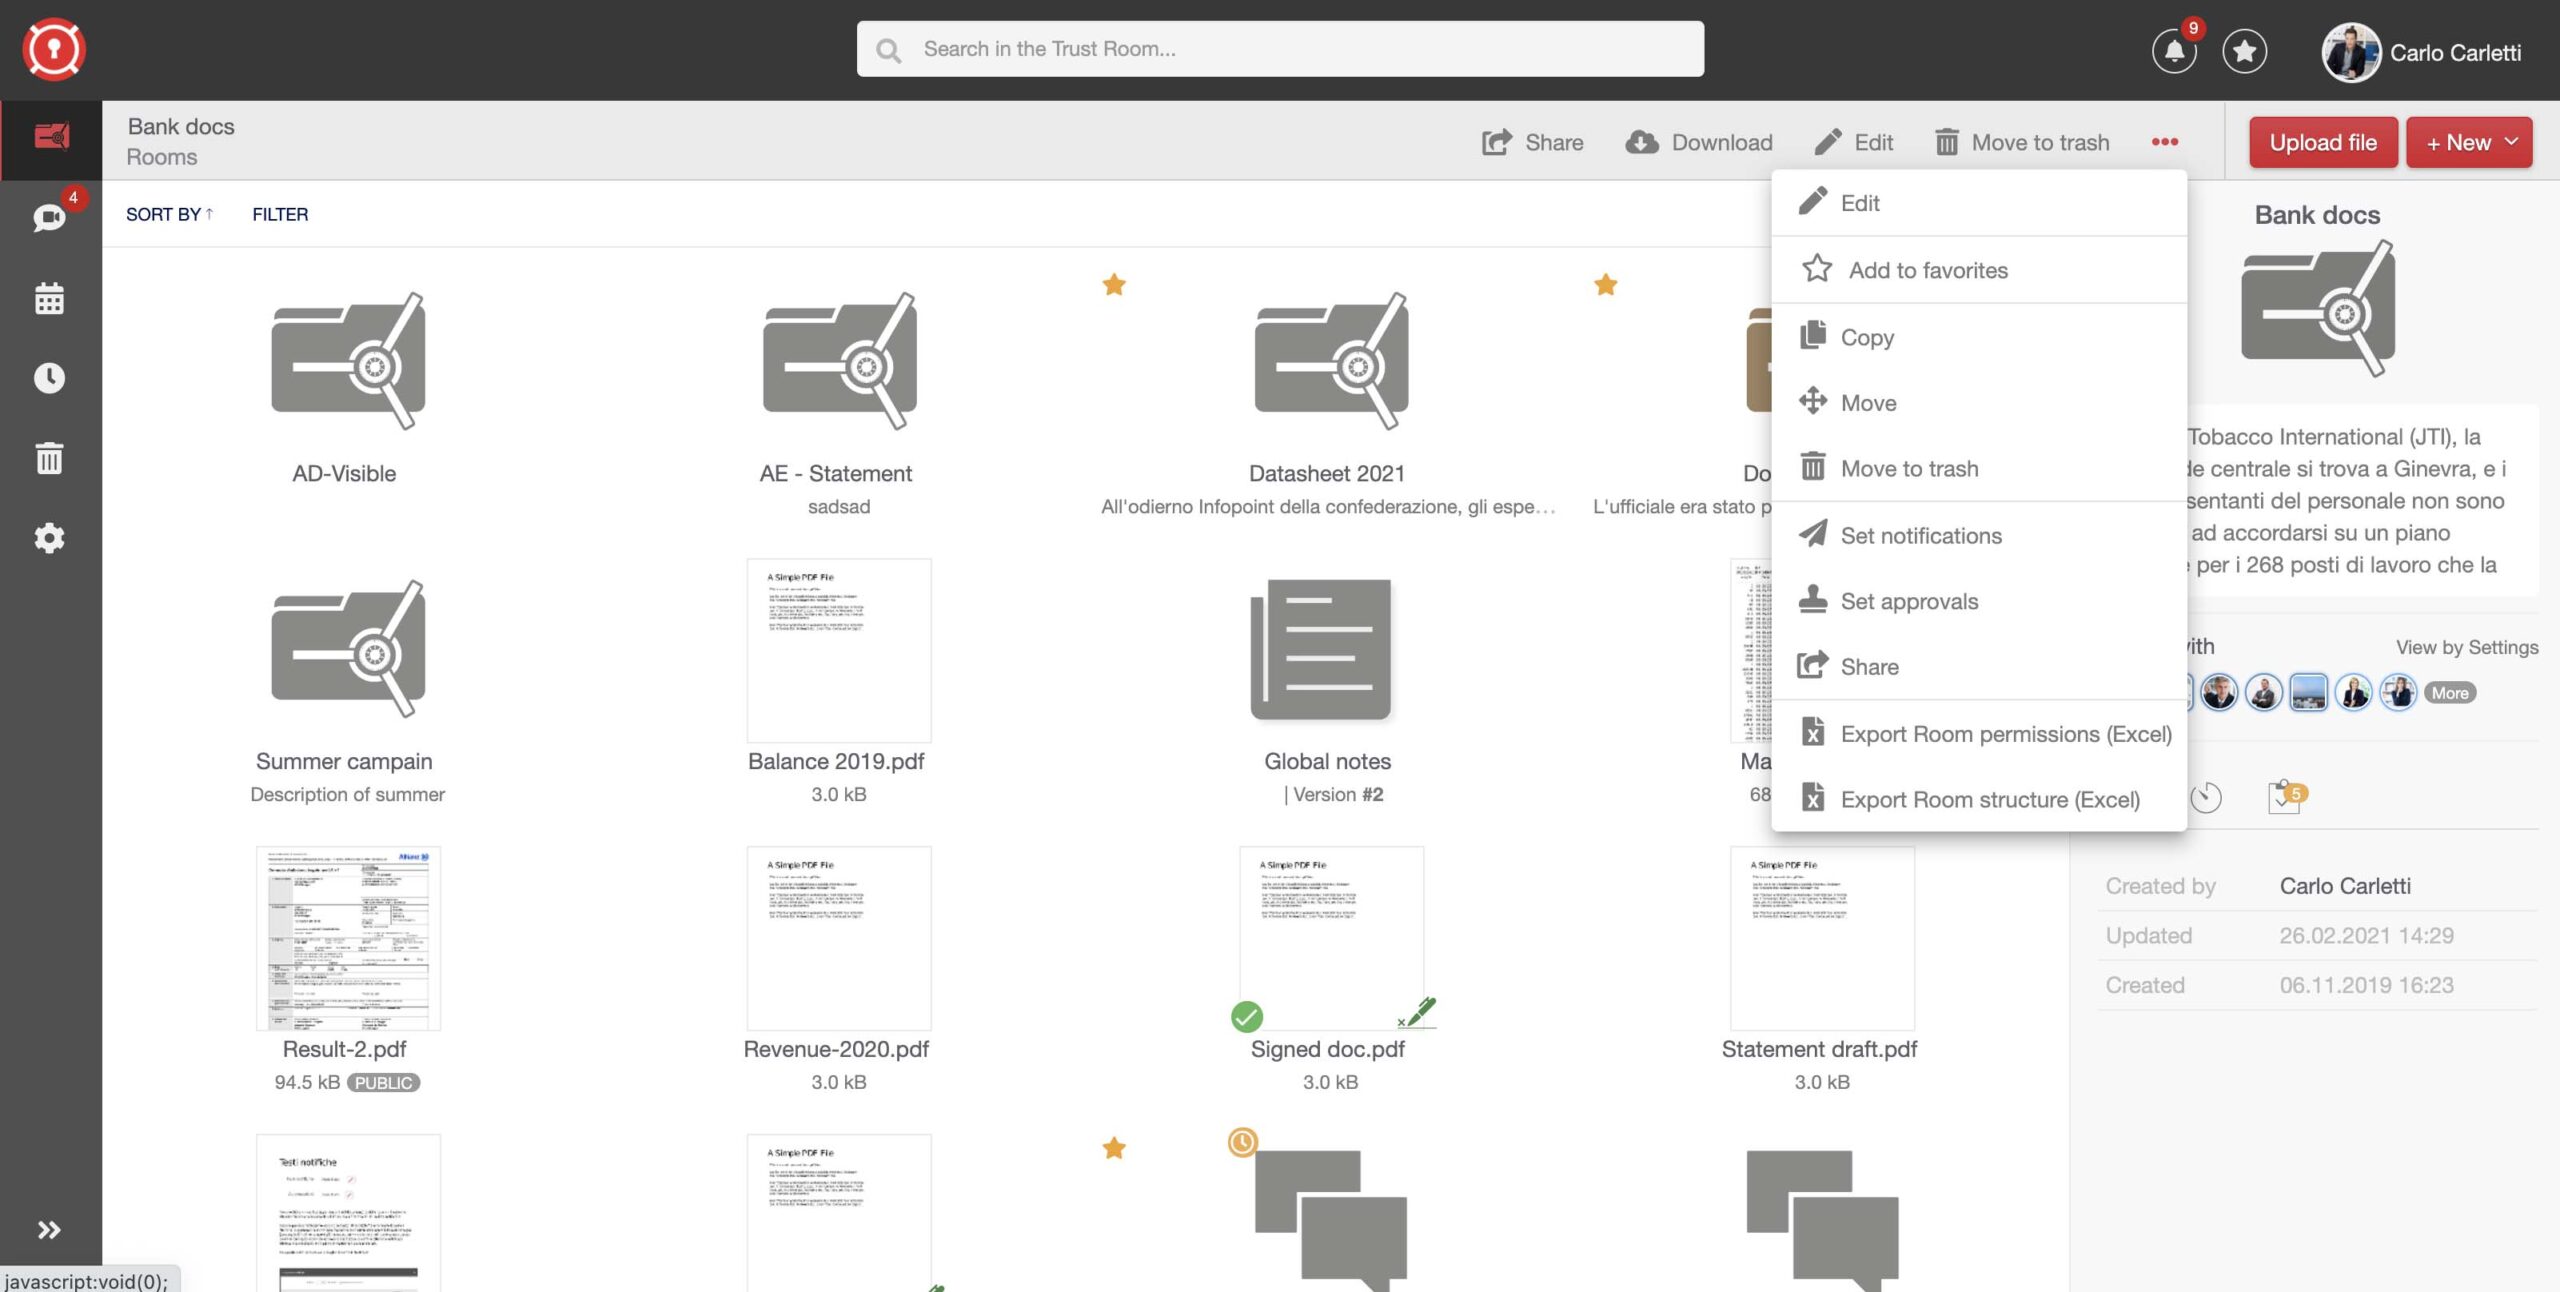Open the calendar from the sidebar
2560x1292 pixels.
point(49,297)
